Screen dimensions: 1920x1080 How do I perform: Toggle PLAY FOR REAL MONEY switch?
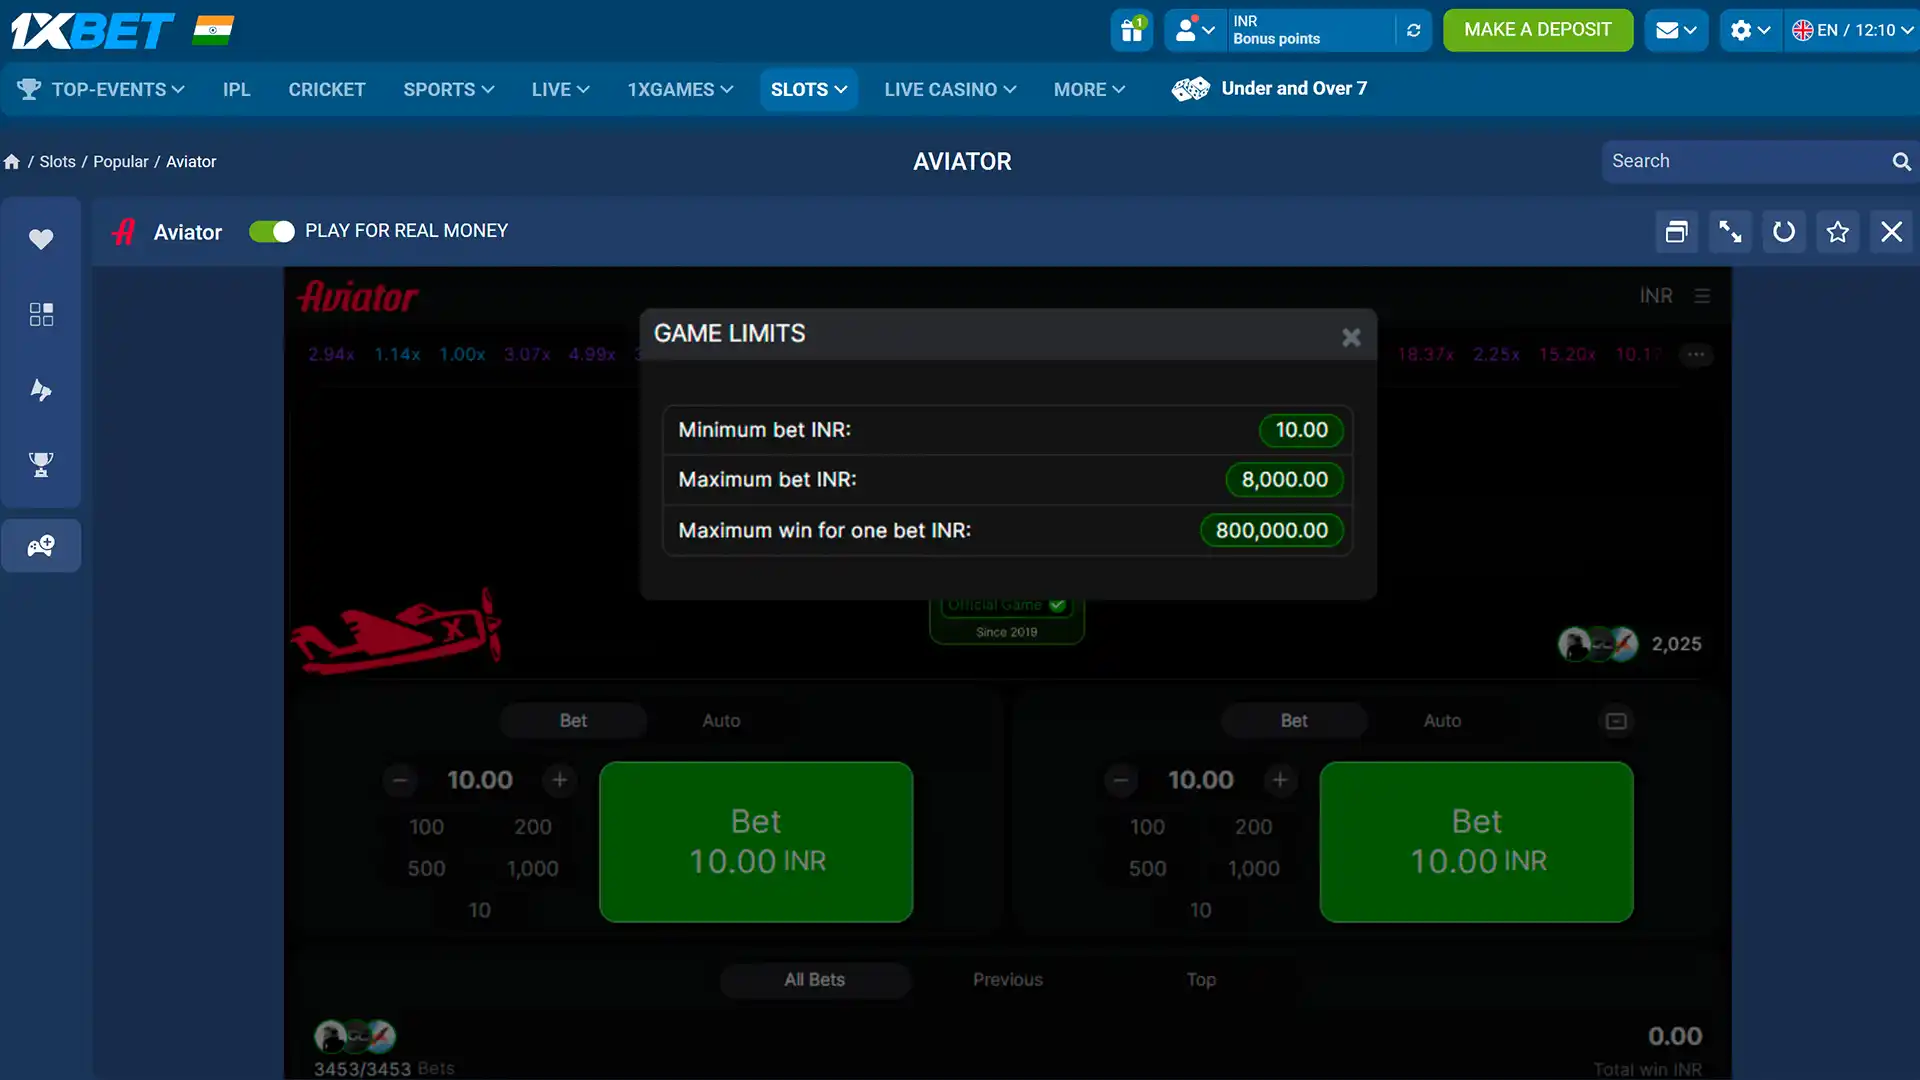coord(271,231)
